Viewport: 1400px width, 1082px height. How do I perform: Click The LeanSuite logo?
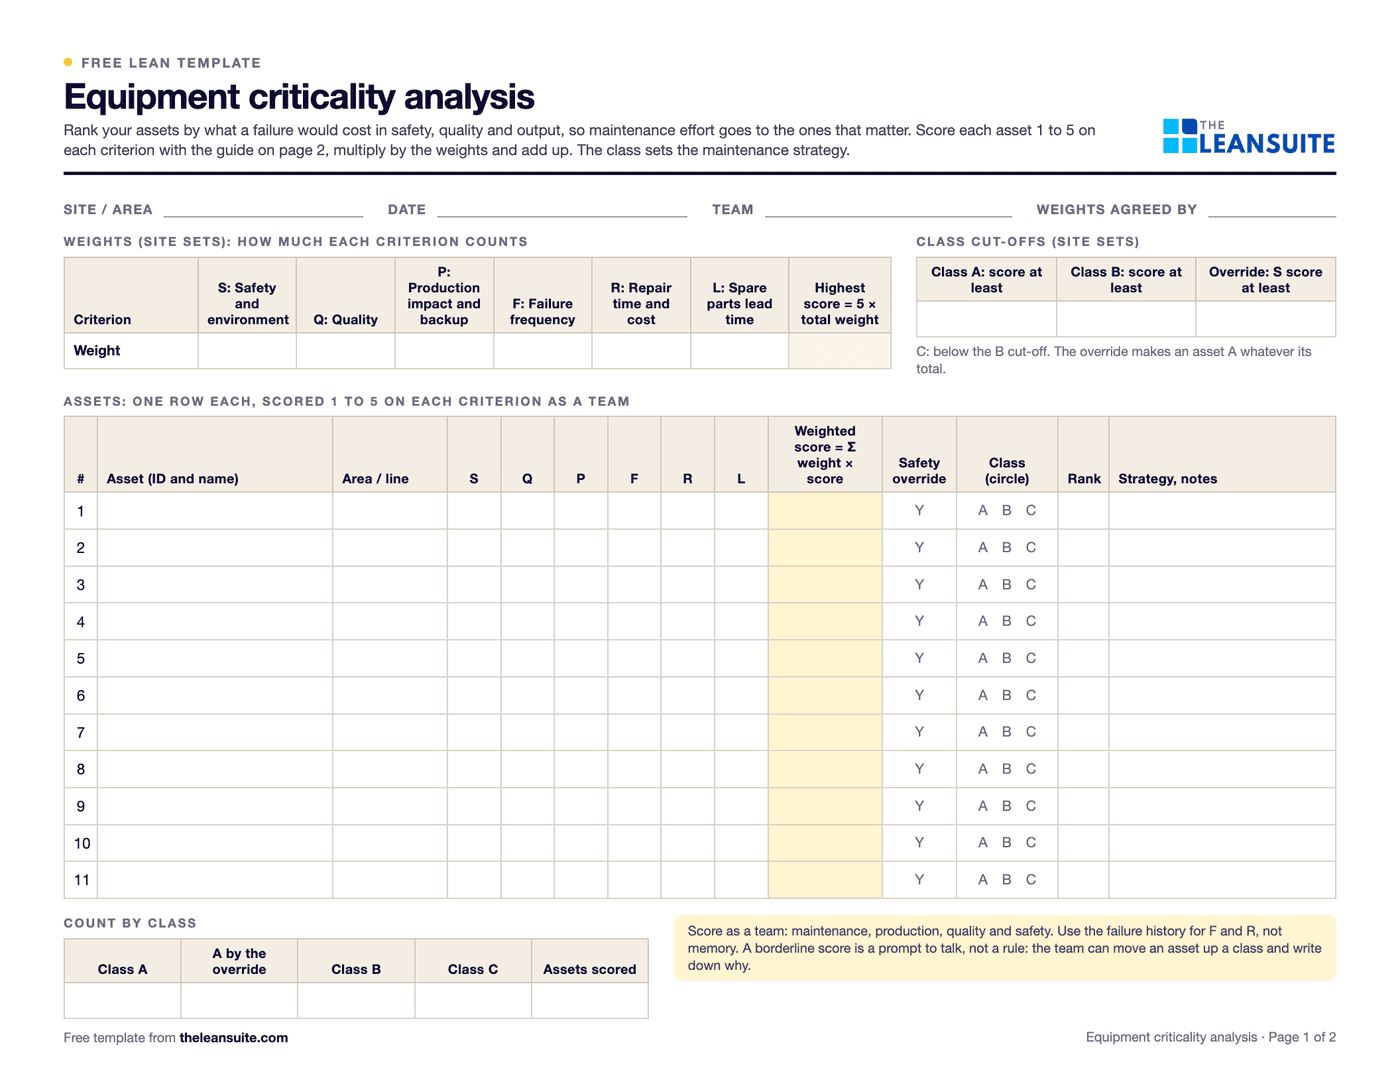point(1249,137)
